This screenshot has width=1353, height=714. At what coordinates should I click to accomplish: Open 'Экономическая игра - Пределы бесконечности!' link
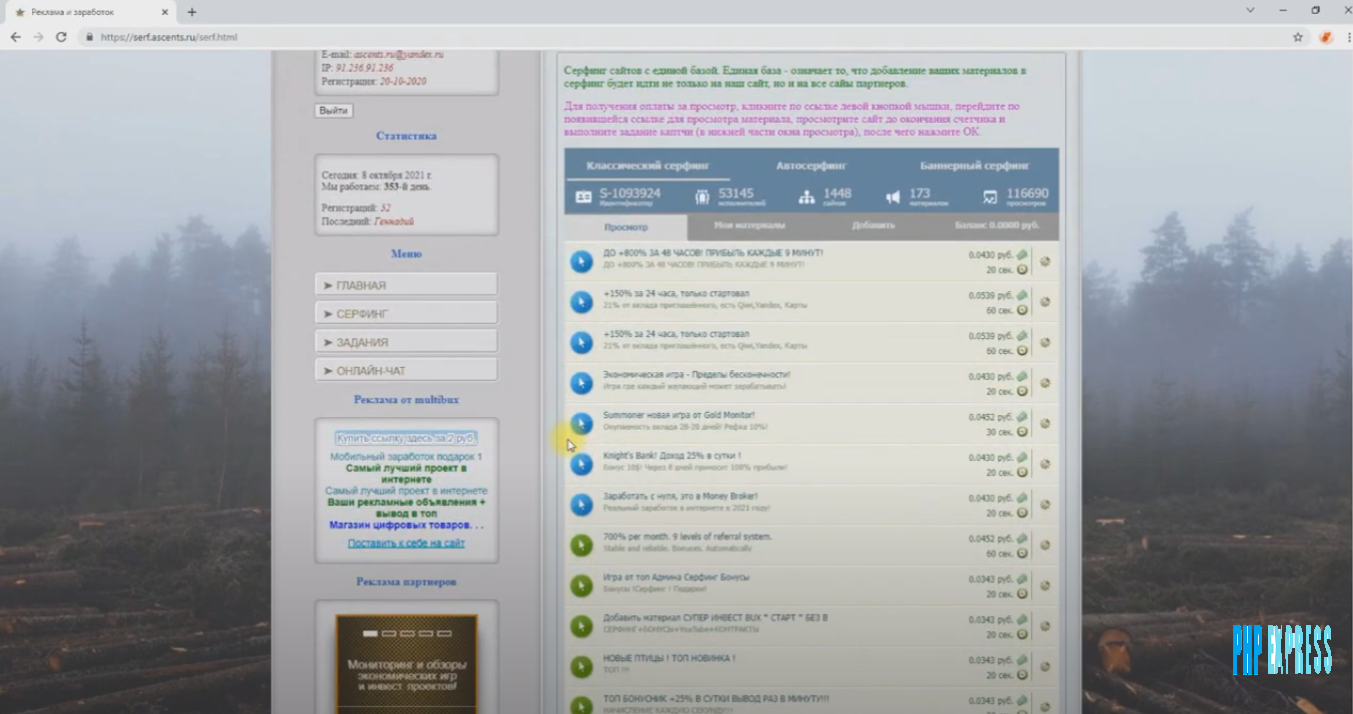coord(696,375)
